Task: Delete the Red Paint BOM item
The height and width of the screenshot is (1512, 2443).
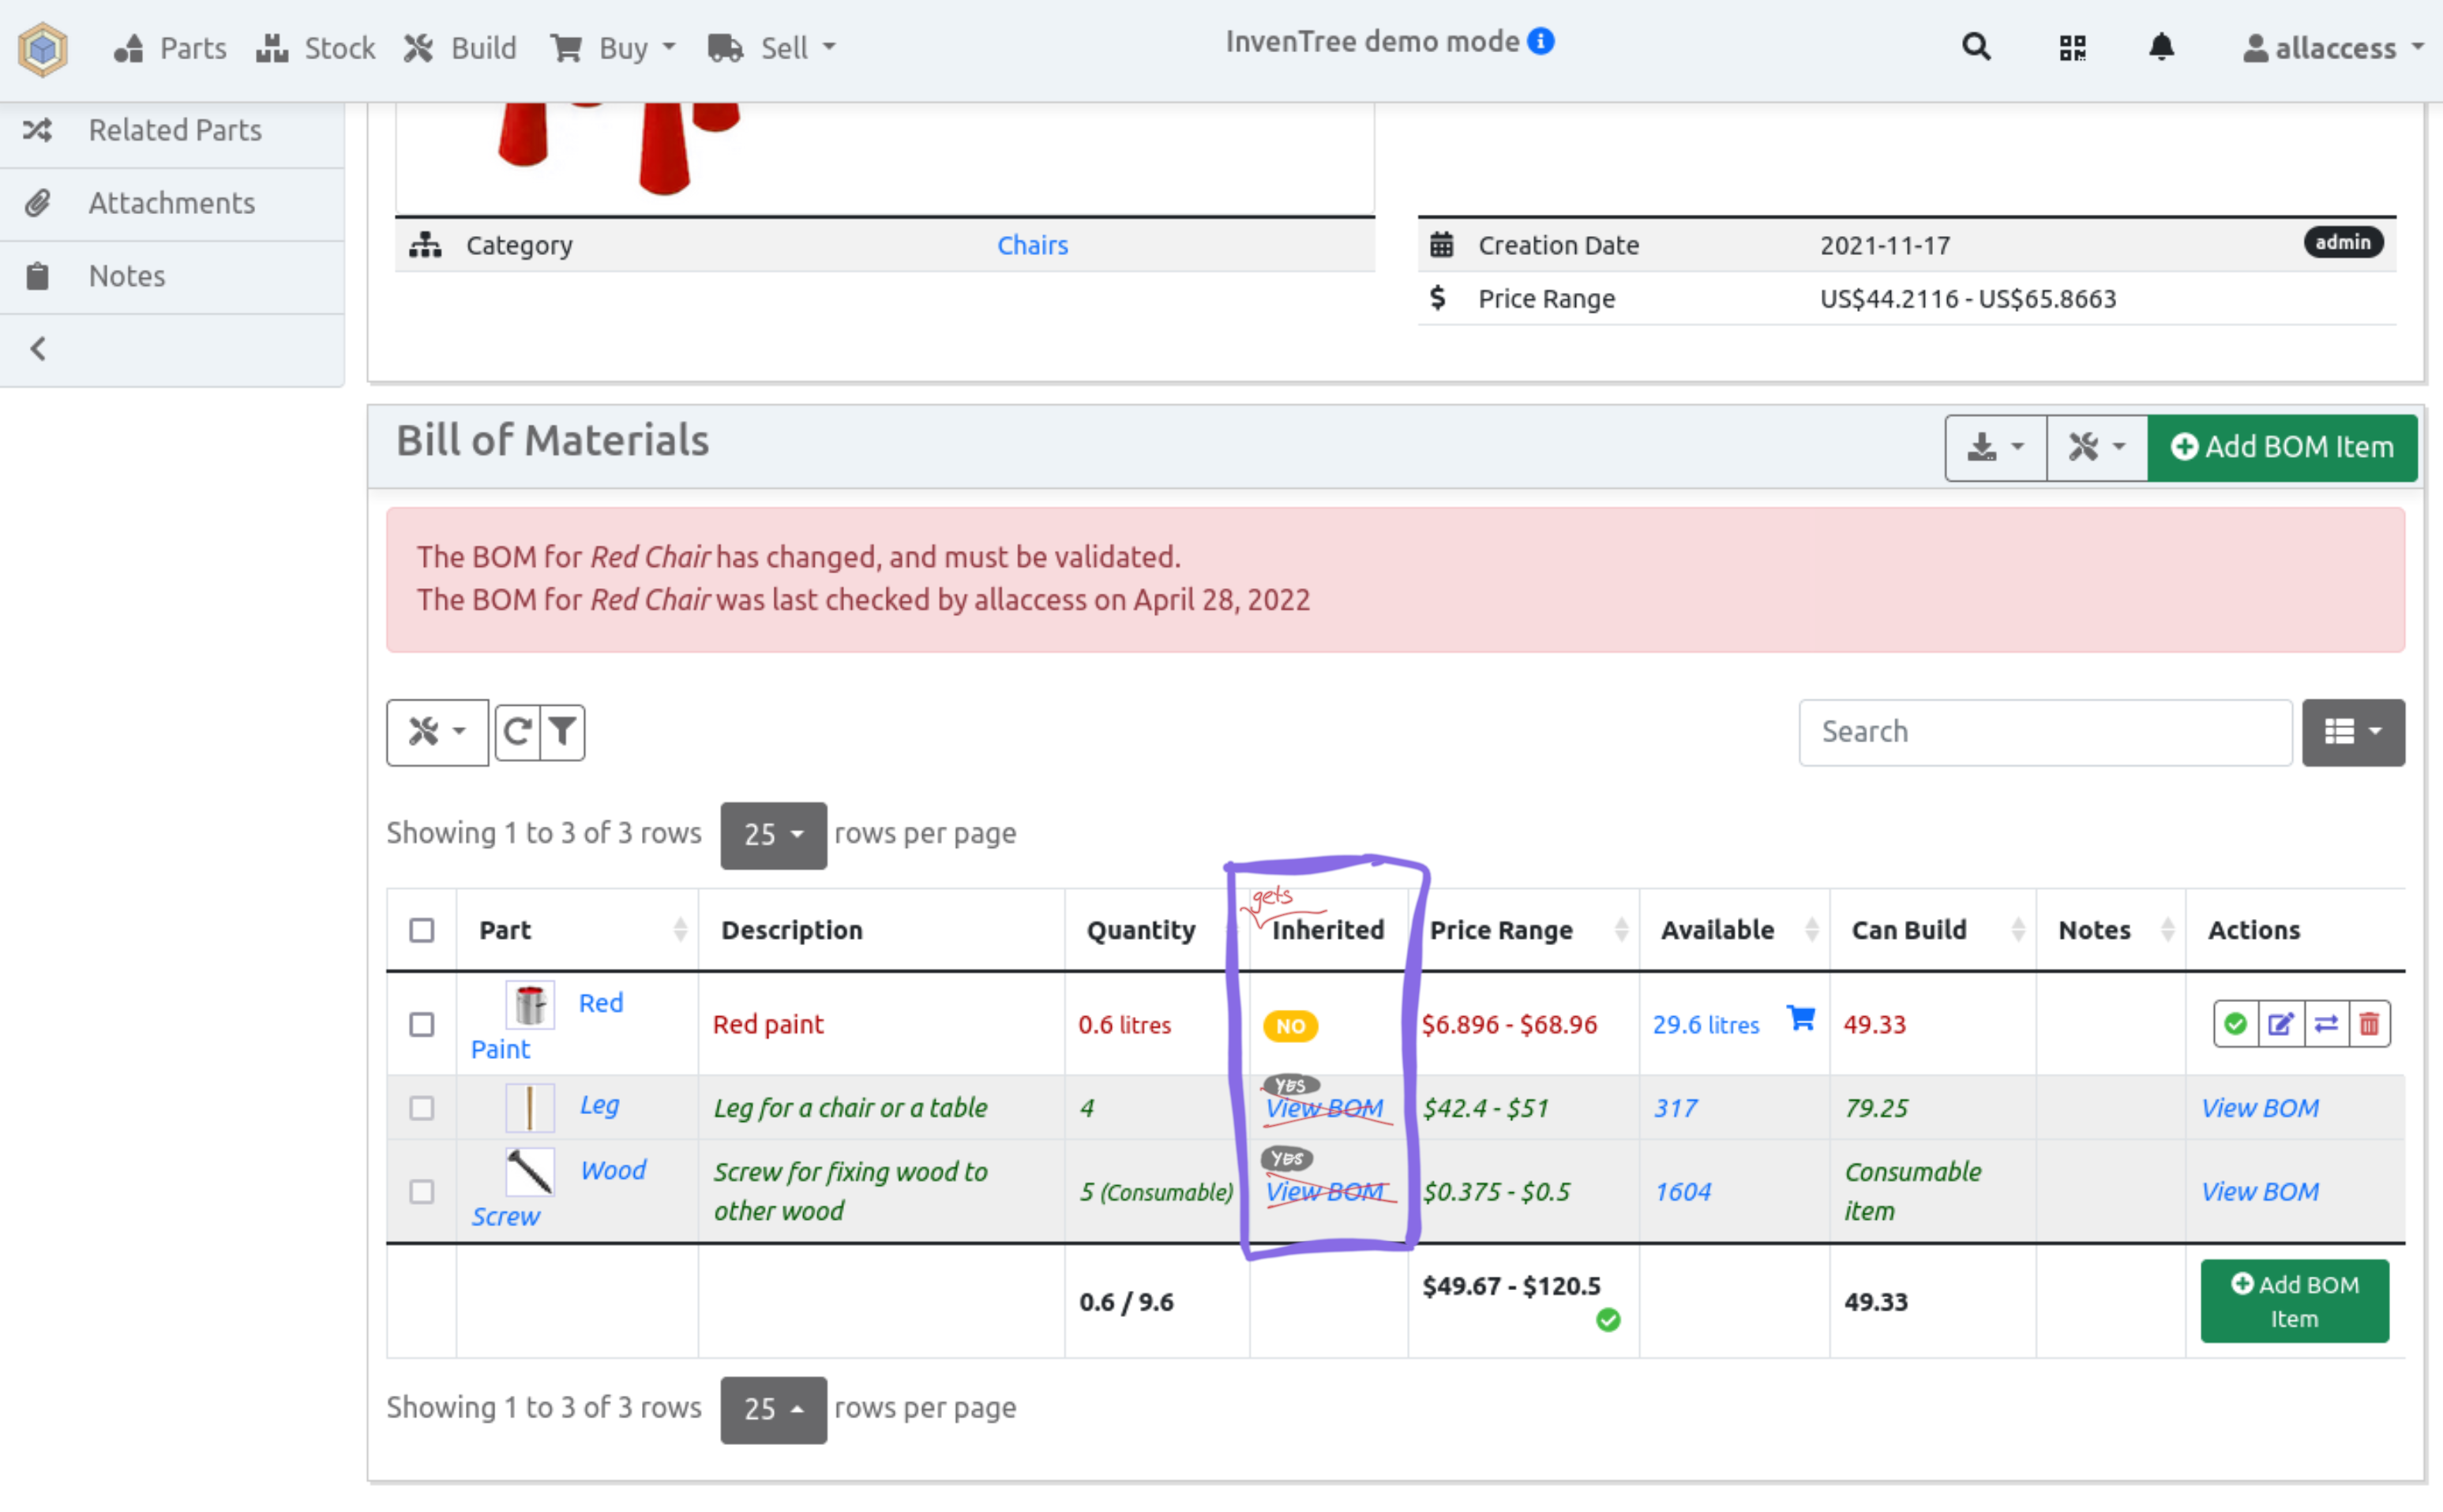Action: pos(2369,1024)
